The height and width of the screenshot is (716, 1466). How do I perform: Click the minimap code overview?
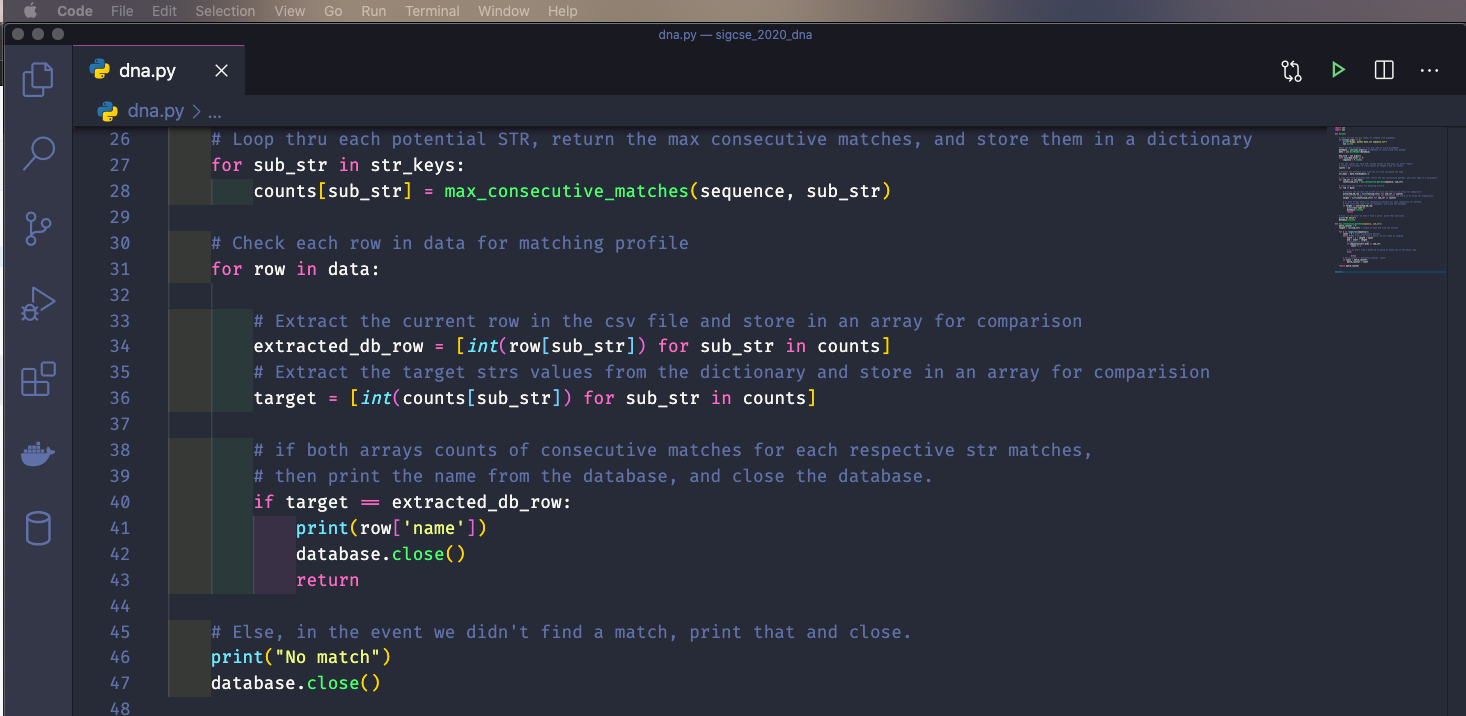(1388, 200)
